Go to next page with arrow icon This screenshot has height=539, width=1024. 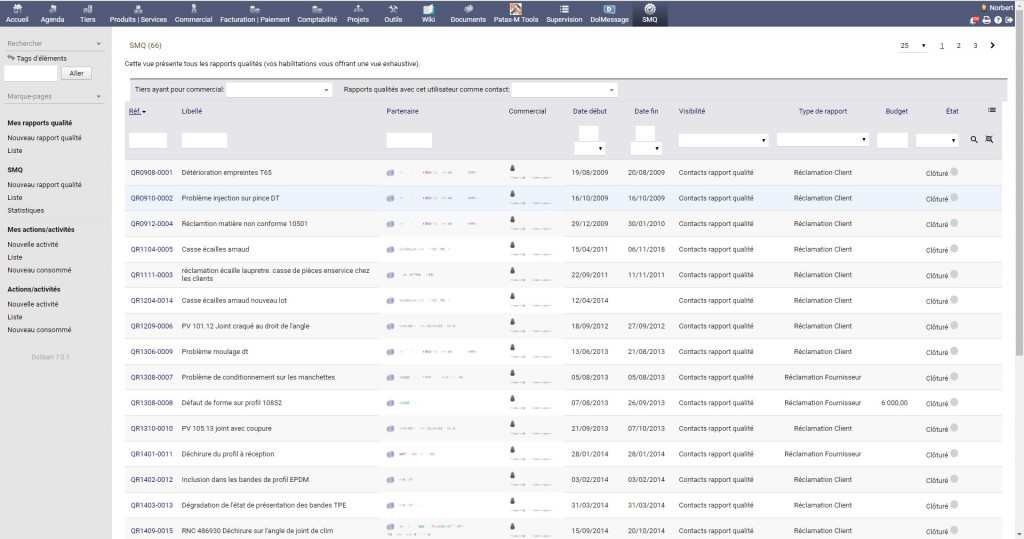point(992,46)
